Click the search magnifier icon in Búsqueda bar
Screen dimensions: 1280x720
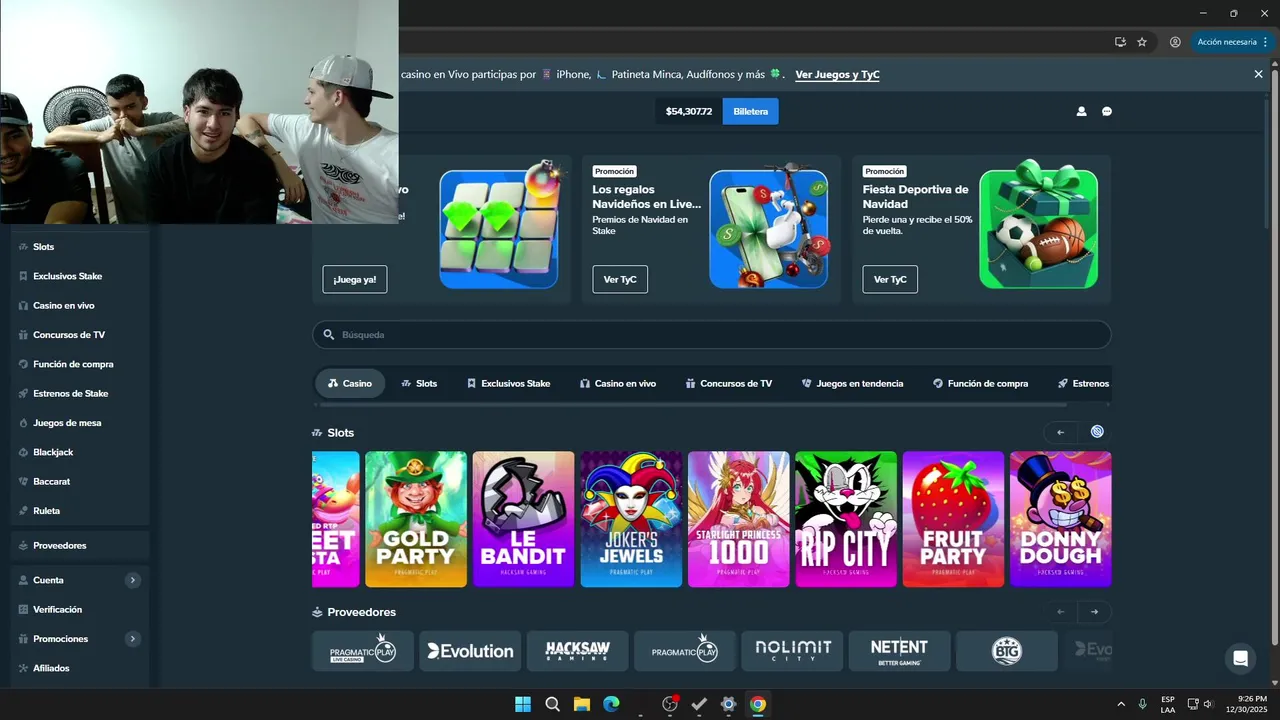click(329, 335)
